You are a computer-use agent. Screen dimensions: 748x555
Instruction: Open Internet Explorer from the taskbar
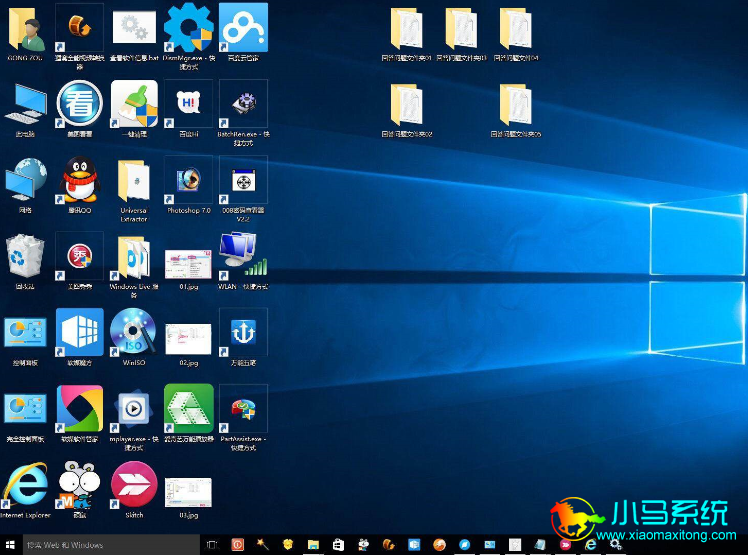tap(591, 545)
